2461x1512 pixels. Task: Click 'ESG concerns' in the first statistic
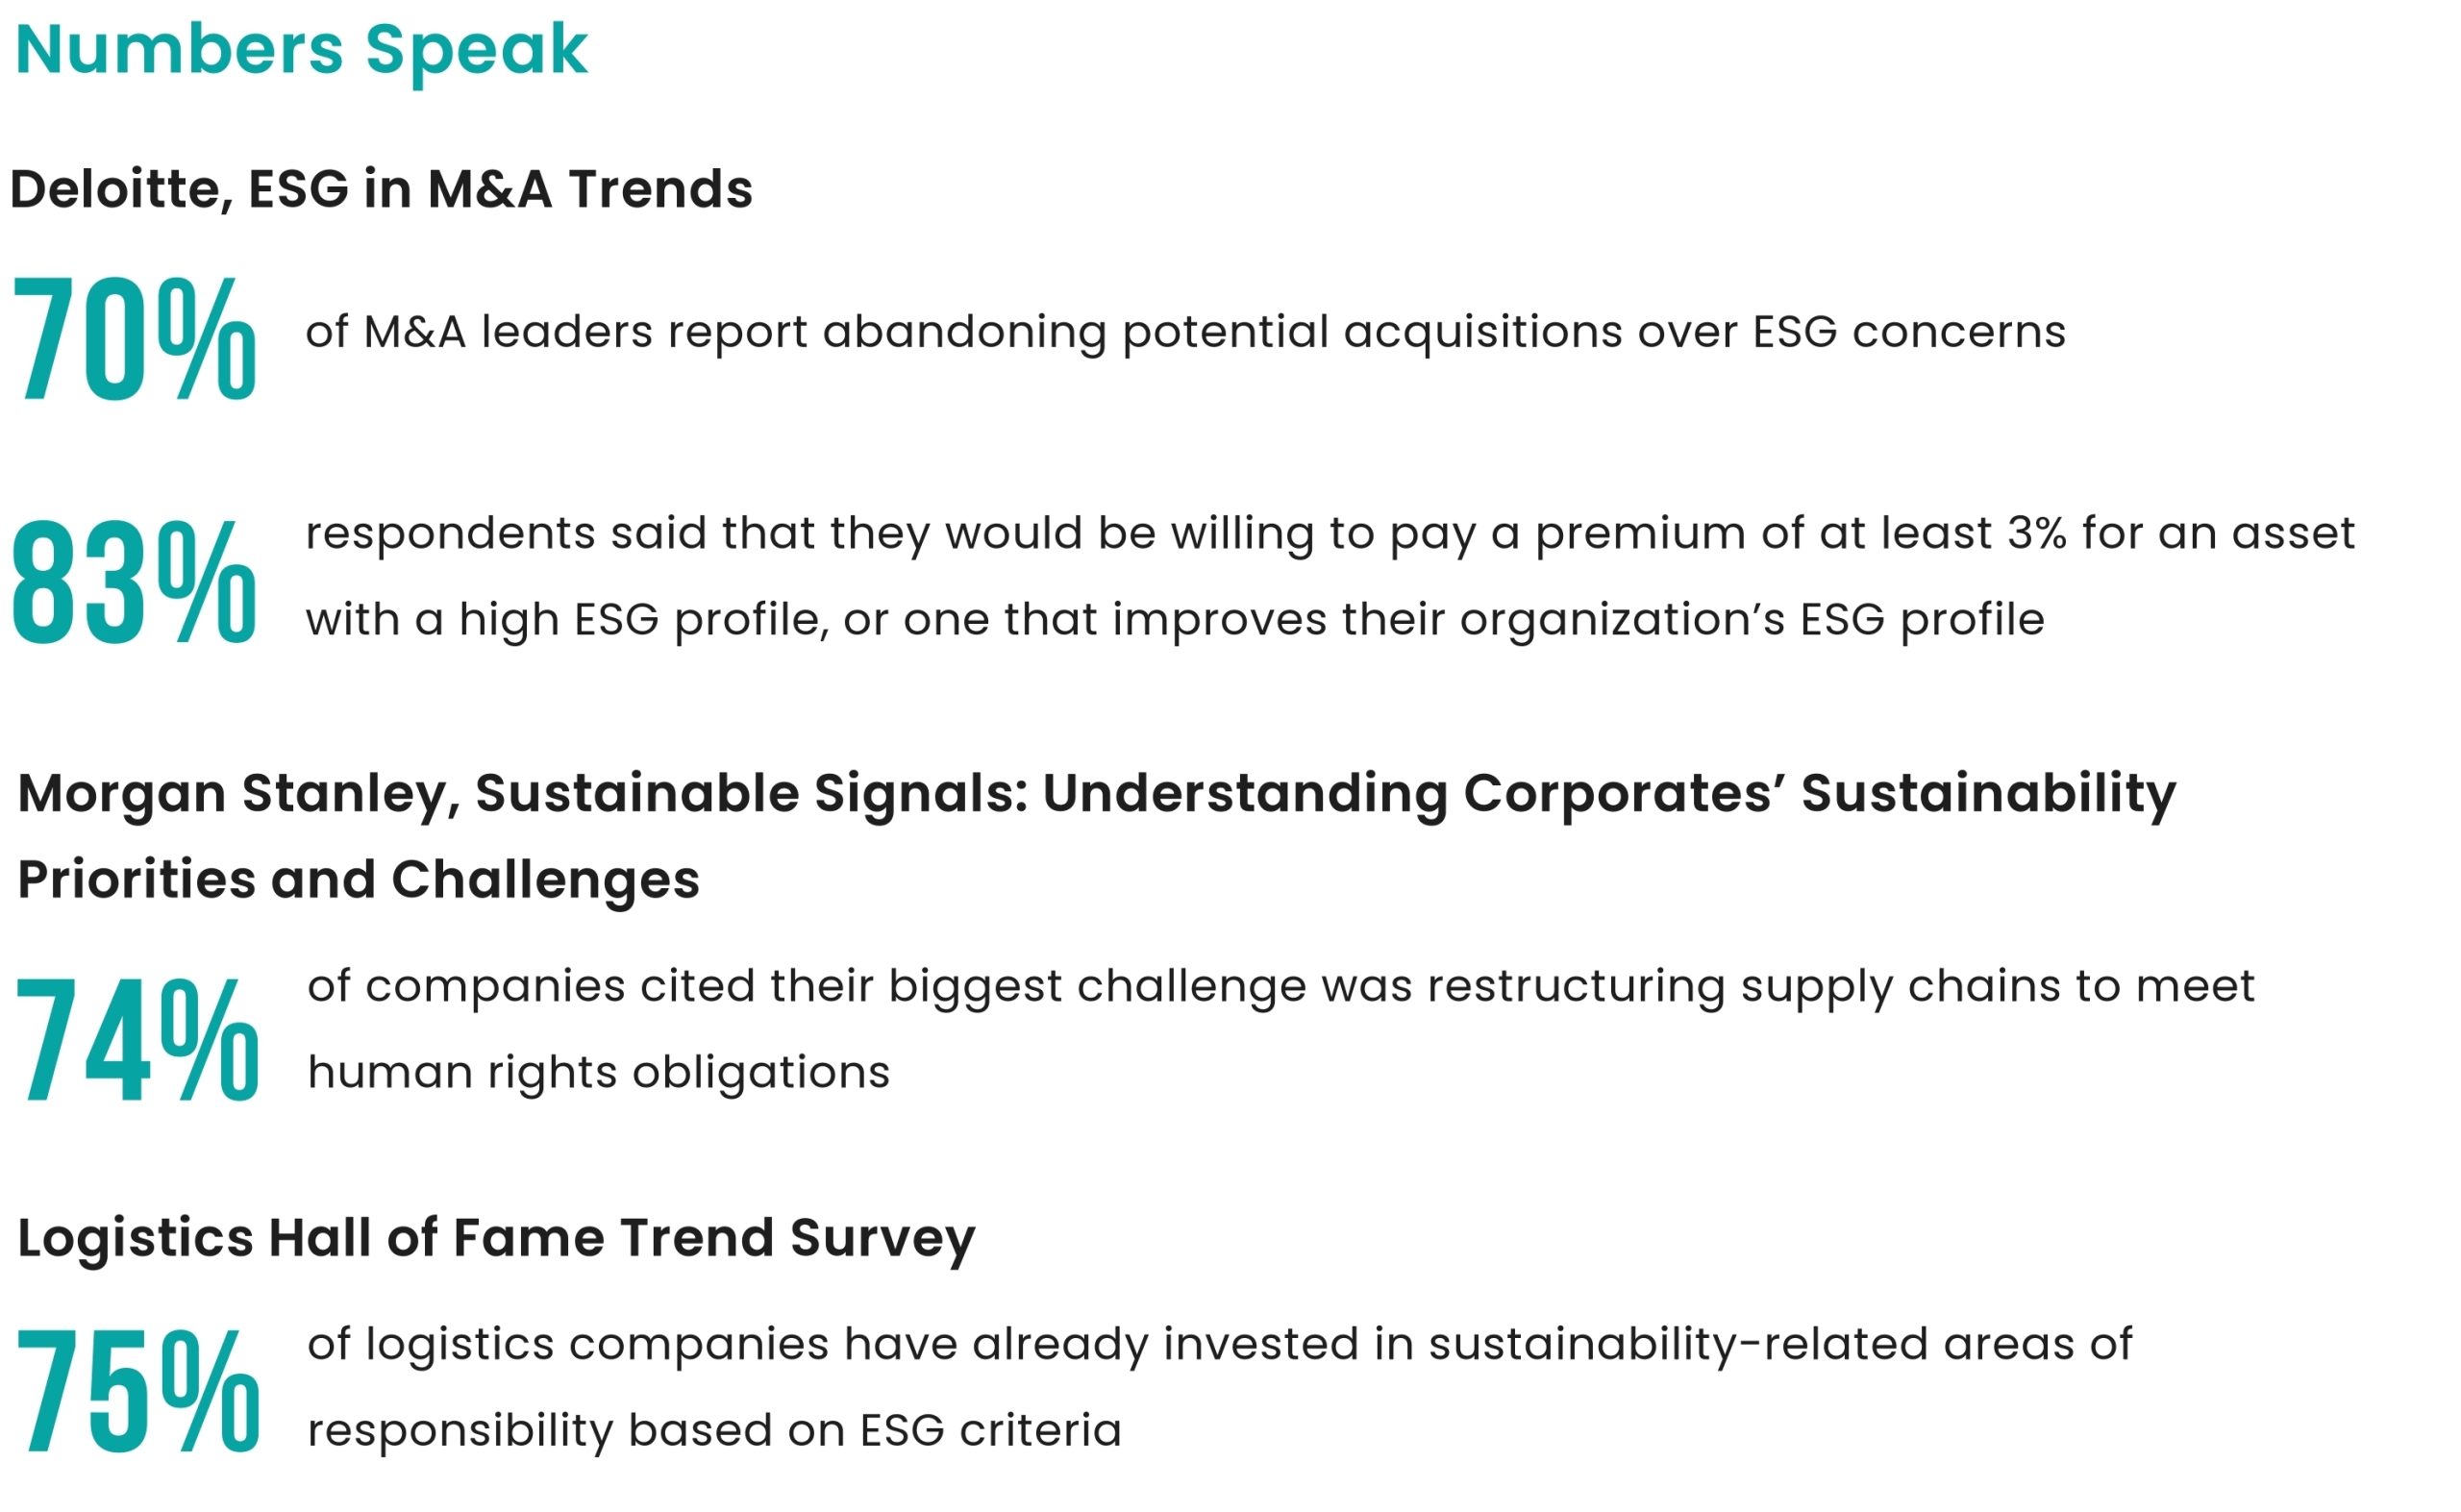coord(1909,332)
